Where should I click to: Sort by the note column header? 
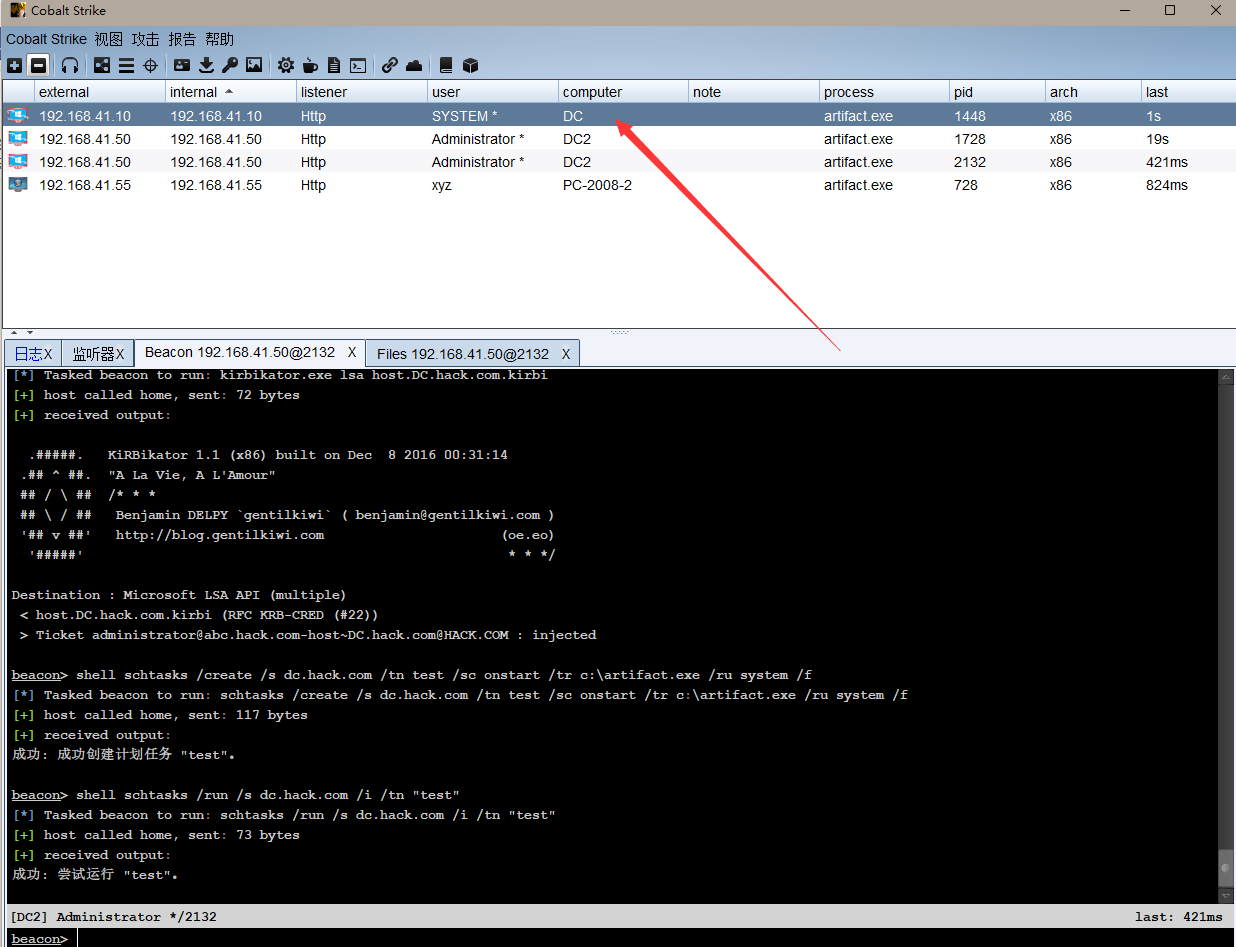(754, 92)
